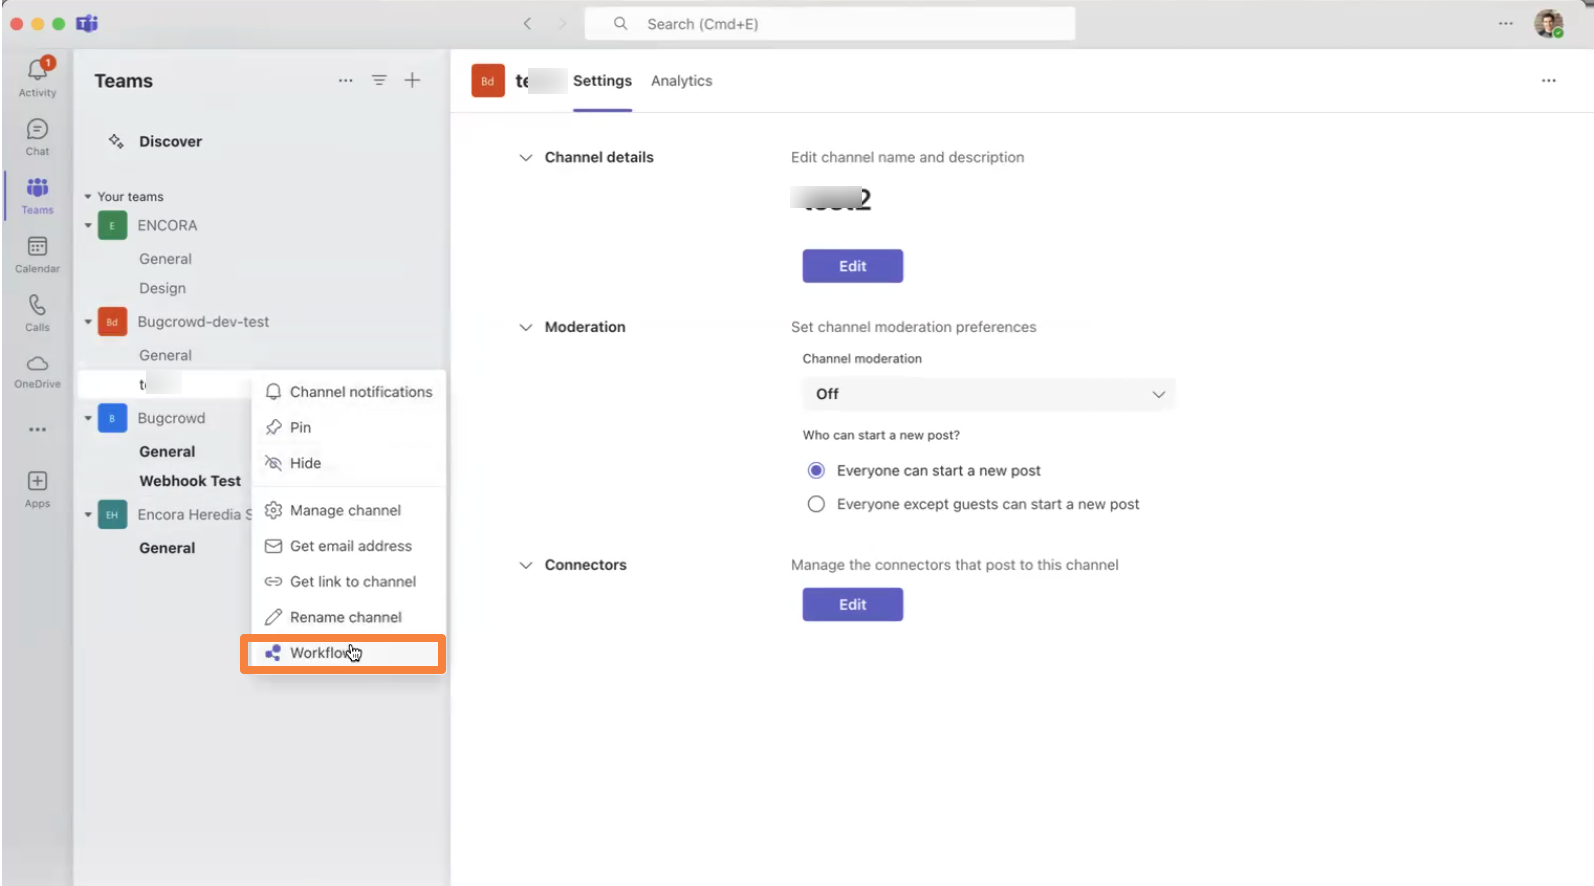Viewport: 1594px width, 886px height.
Task: Open General channel under Encora Heredia
Action: tap(167, 548)
